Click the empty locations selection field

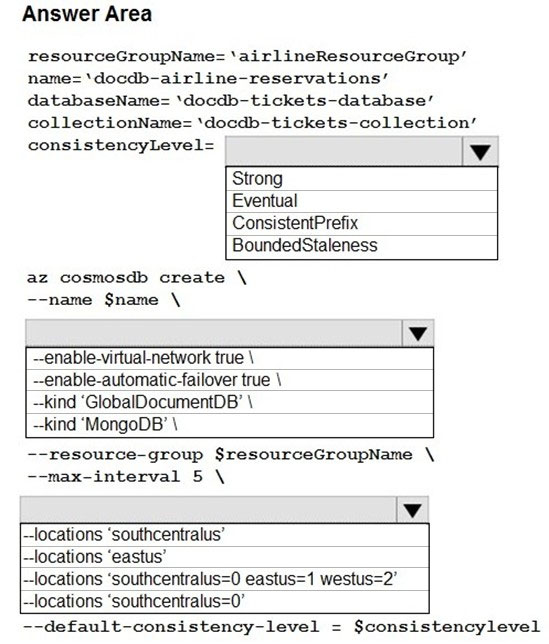[x=209, y=510]
